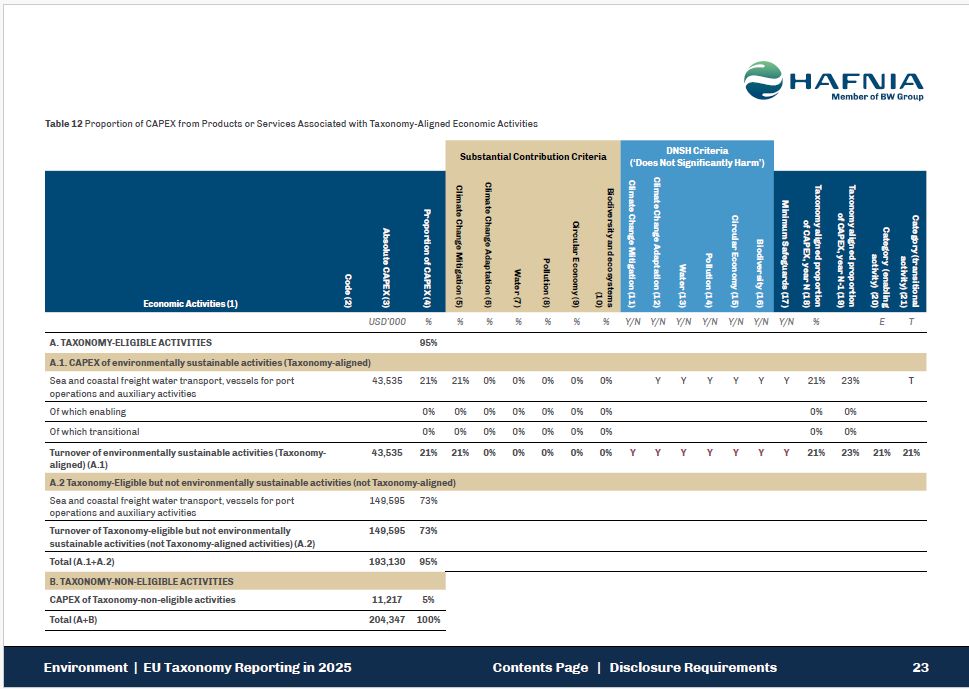
Task: Click the Total (A+B) value 204,347
Action: pos(387,620)
